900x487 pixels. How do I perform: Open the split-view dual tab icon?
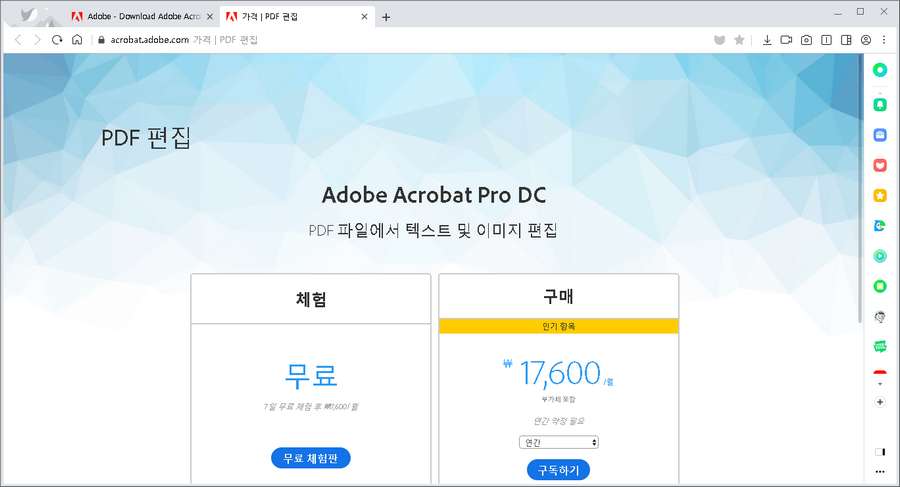(x=827, y=40)
